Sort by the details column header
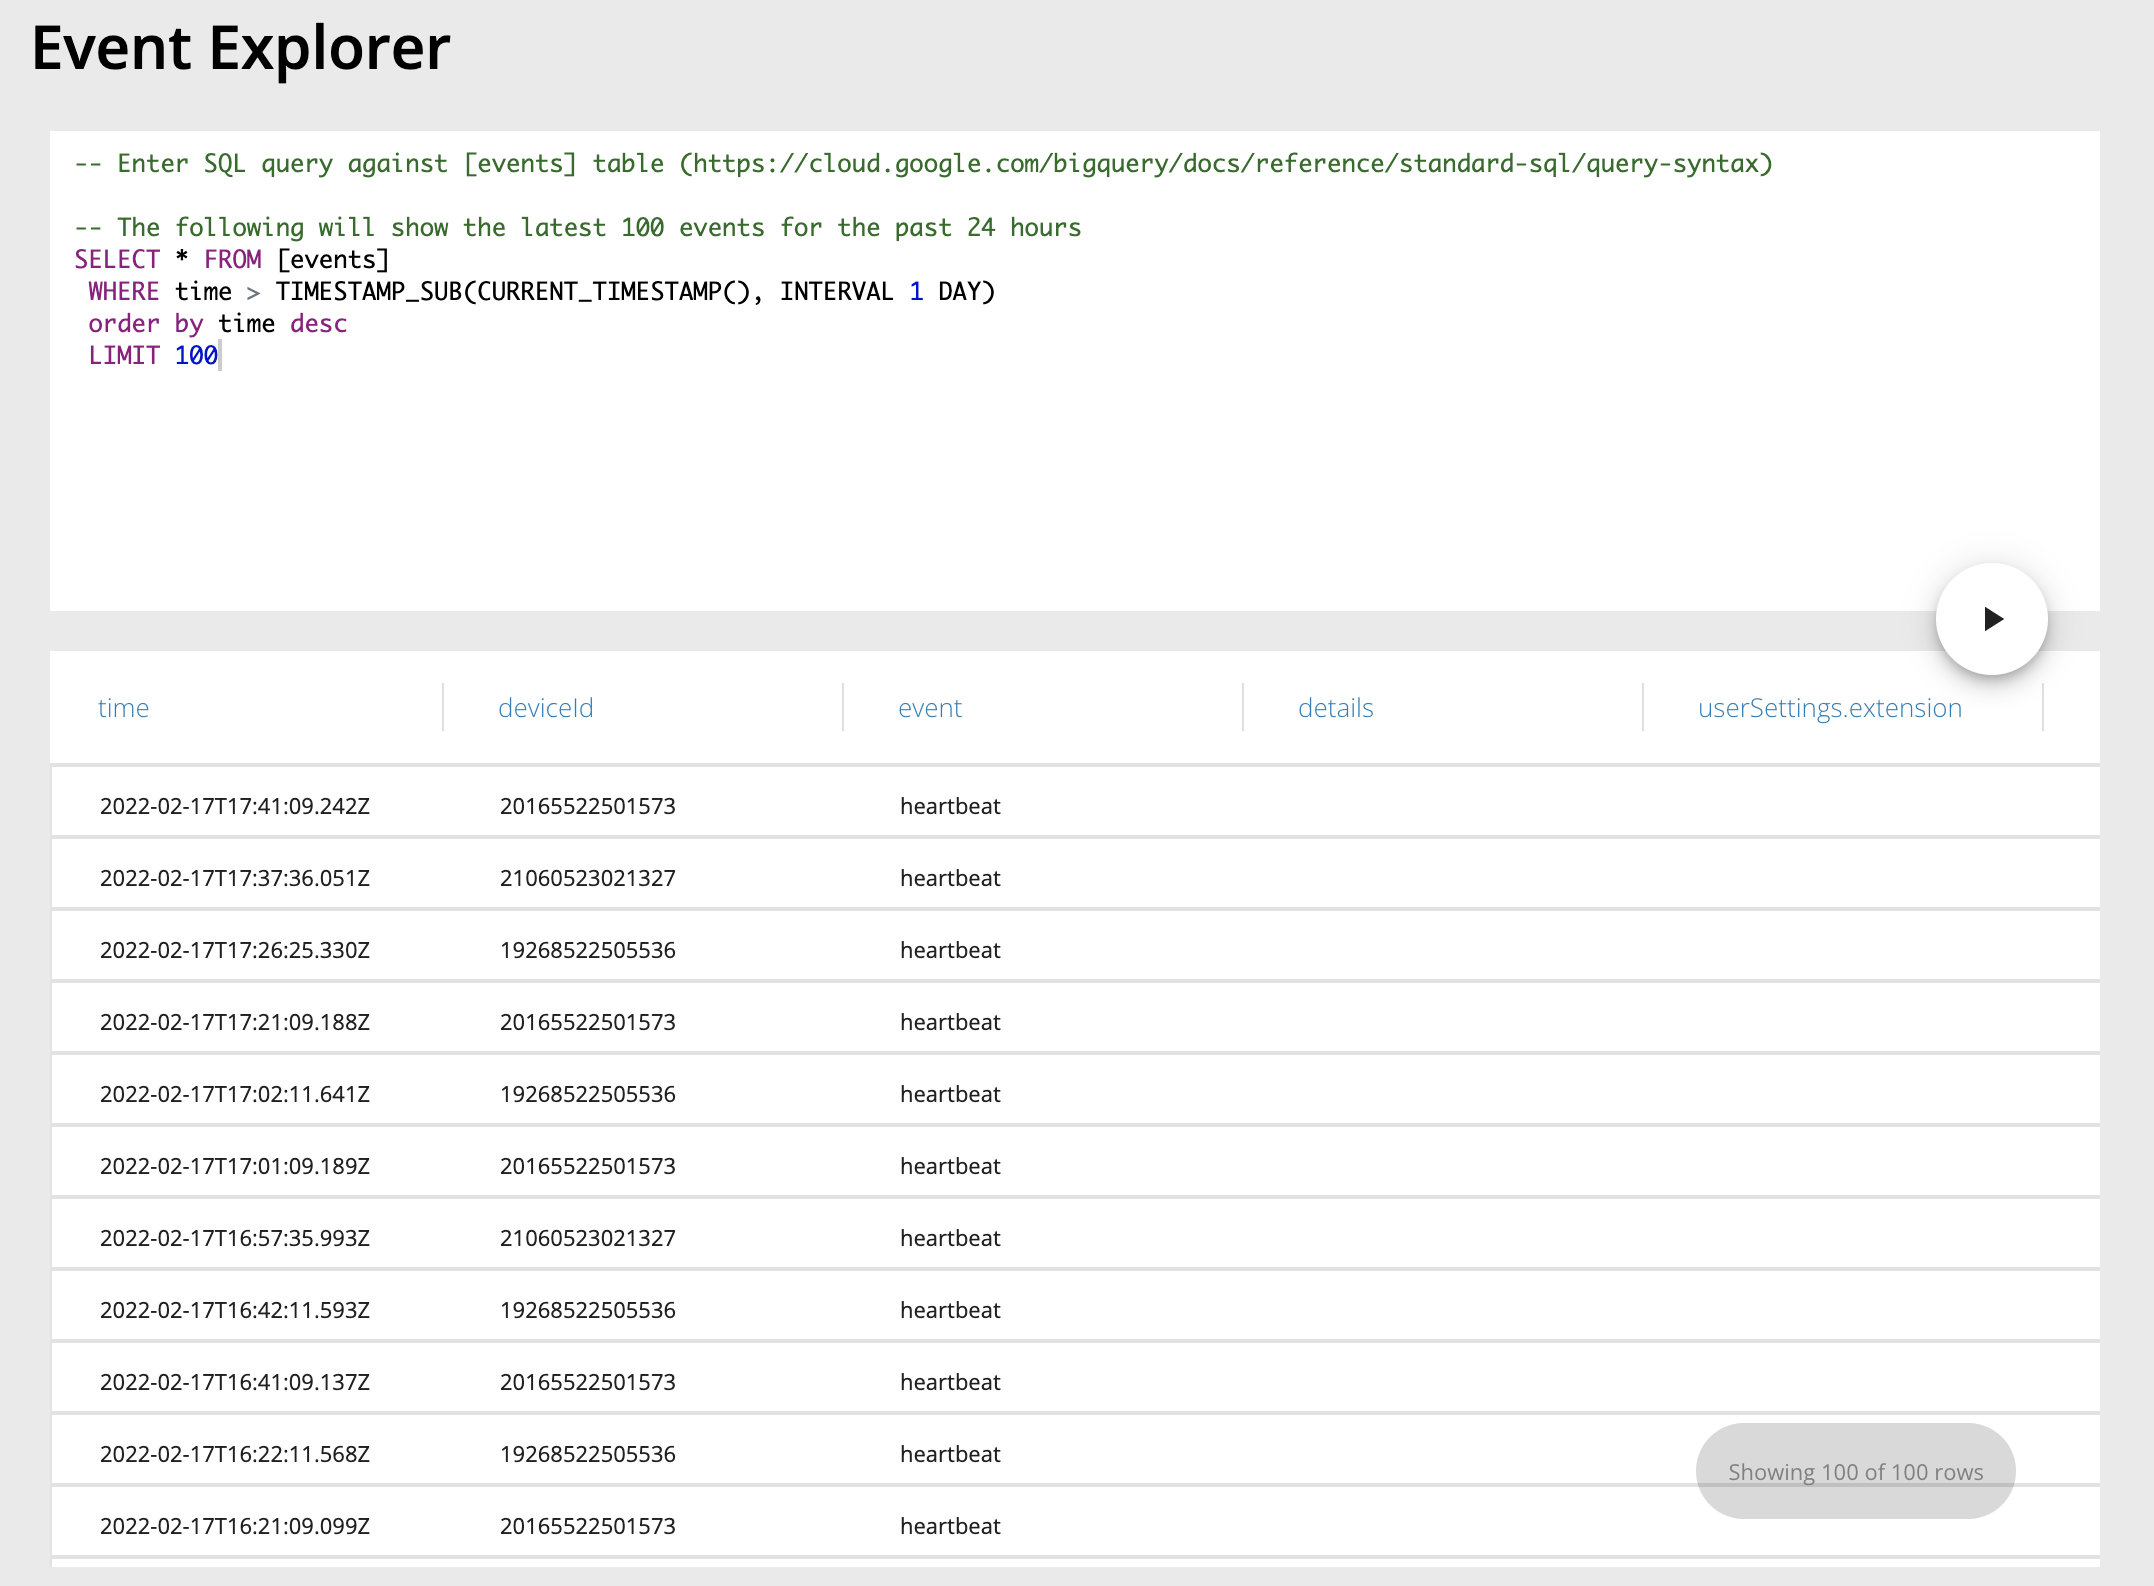Screen dimensions: 2154x1586 click(1336, 708)
